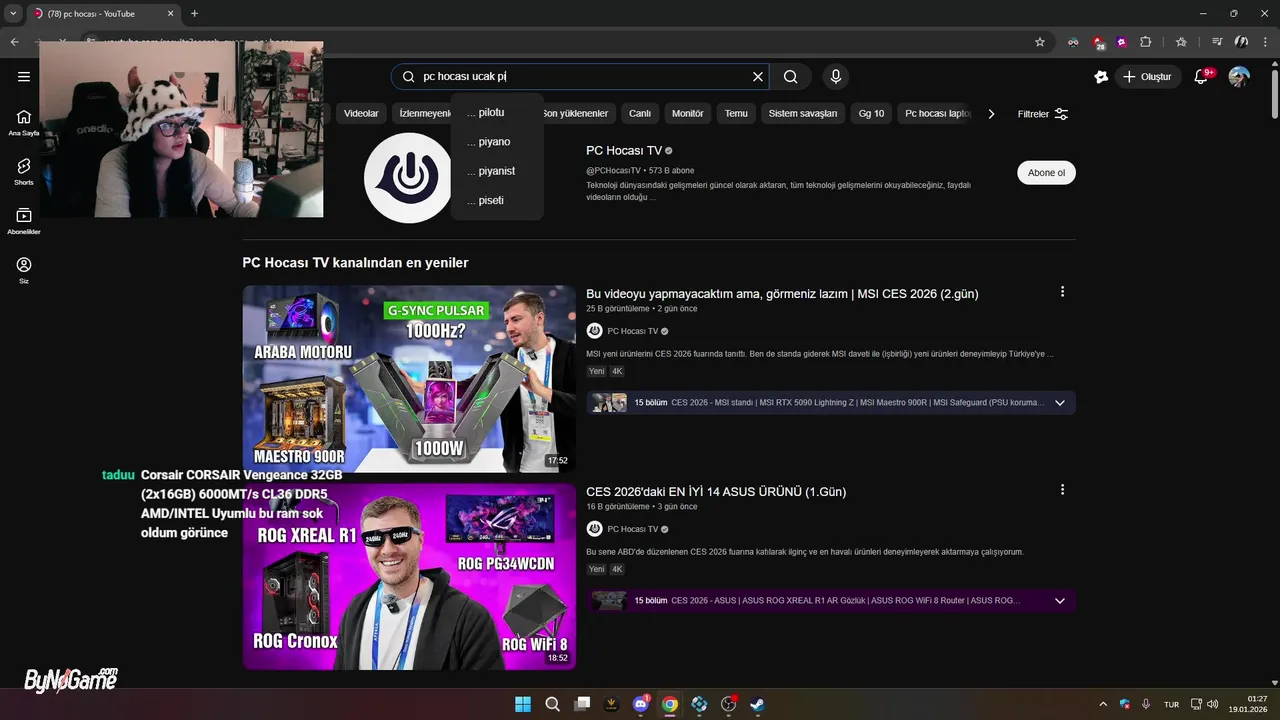Open the TUR language switcher in tray
Screen dimensions: 1280x720
pos(1171,705)
